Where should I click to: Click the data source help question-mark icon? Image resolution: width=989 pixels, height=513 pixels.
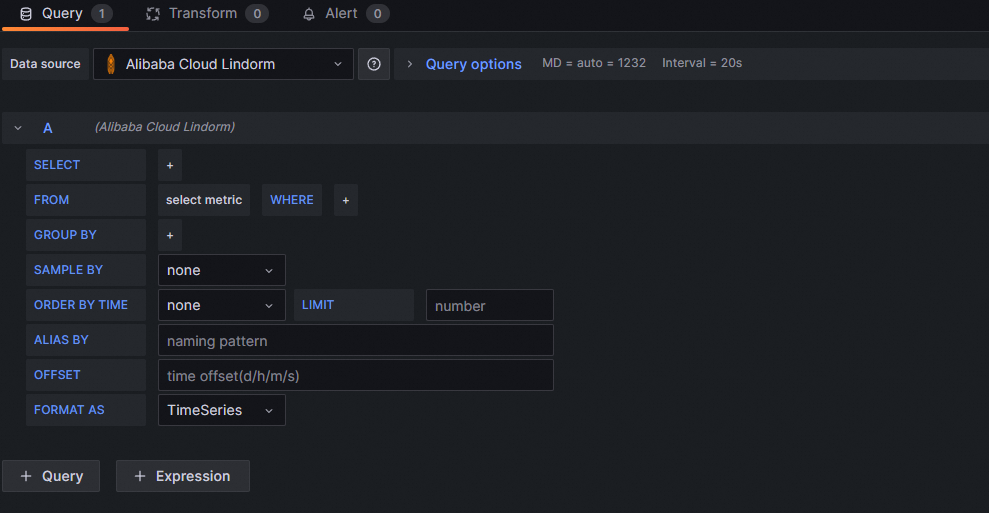(374, 64)
